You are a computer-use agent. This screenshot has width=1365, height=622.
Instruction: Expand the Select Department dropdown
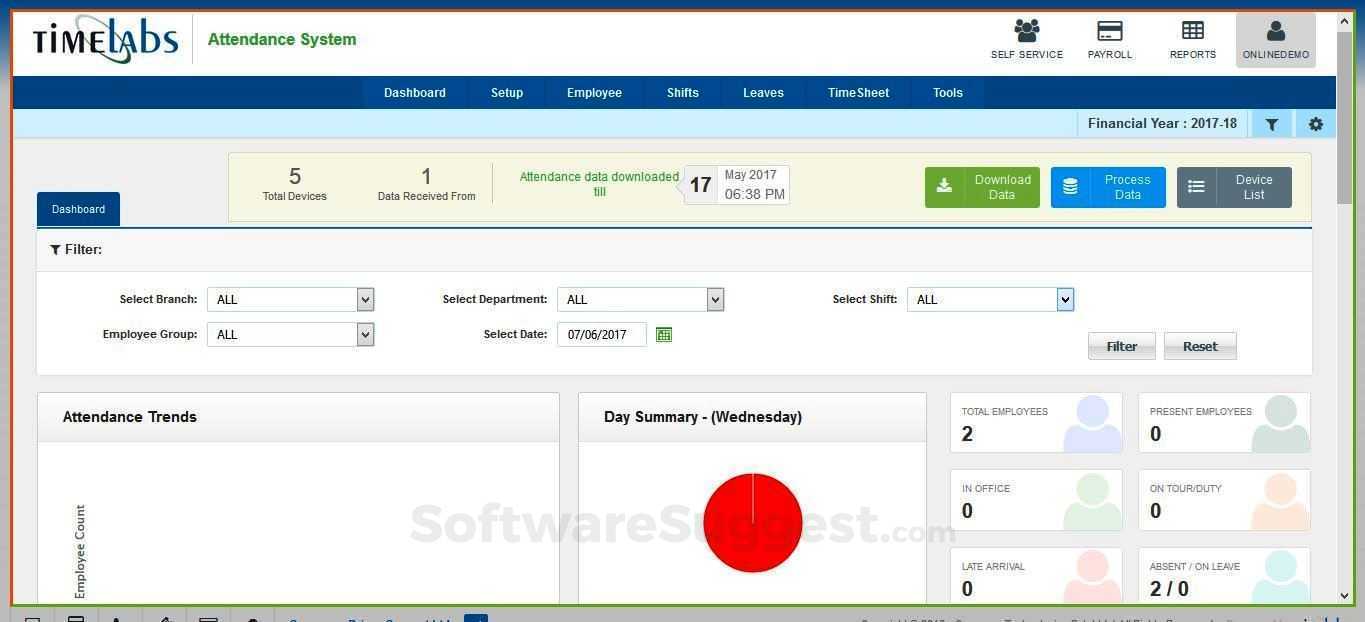pos(640,299)
